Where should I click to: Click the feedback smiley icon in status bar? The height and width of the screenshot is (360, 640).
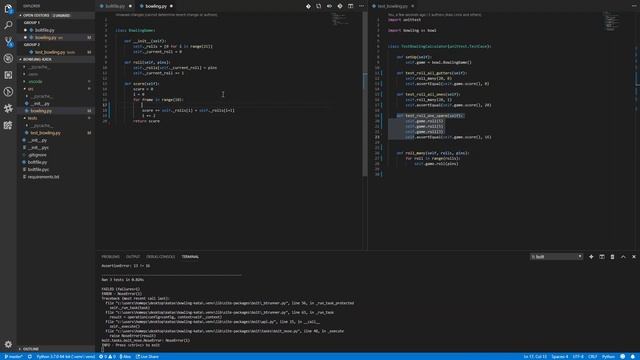[622, 357]
